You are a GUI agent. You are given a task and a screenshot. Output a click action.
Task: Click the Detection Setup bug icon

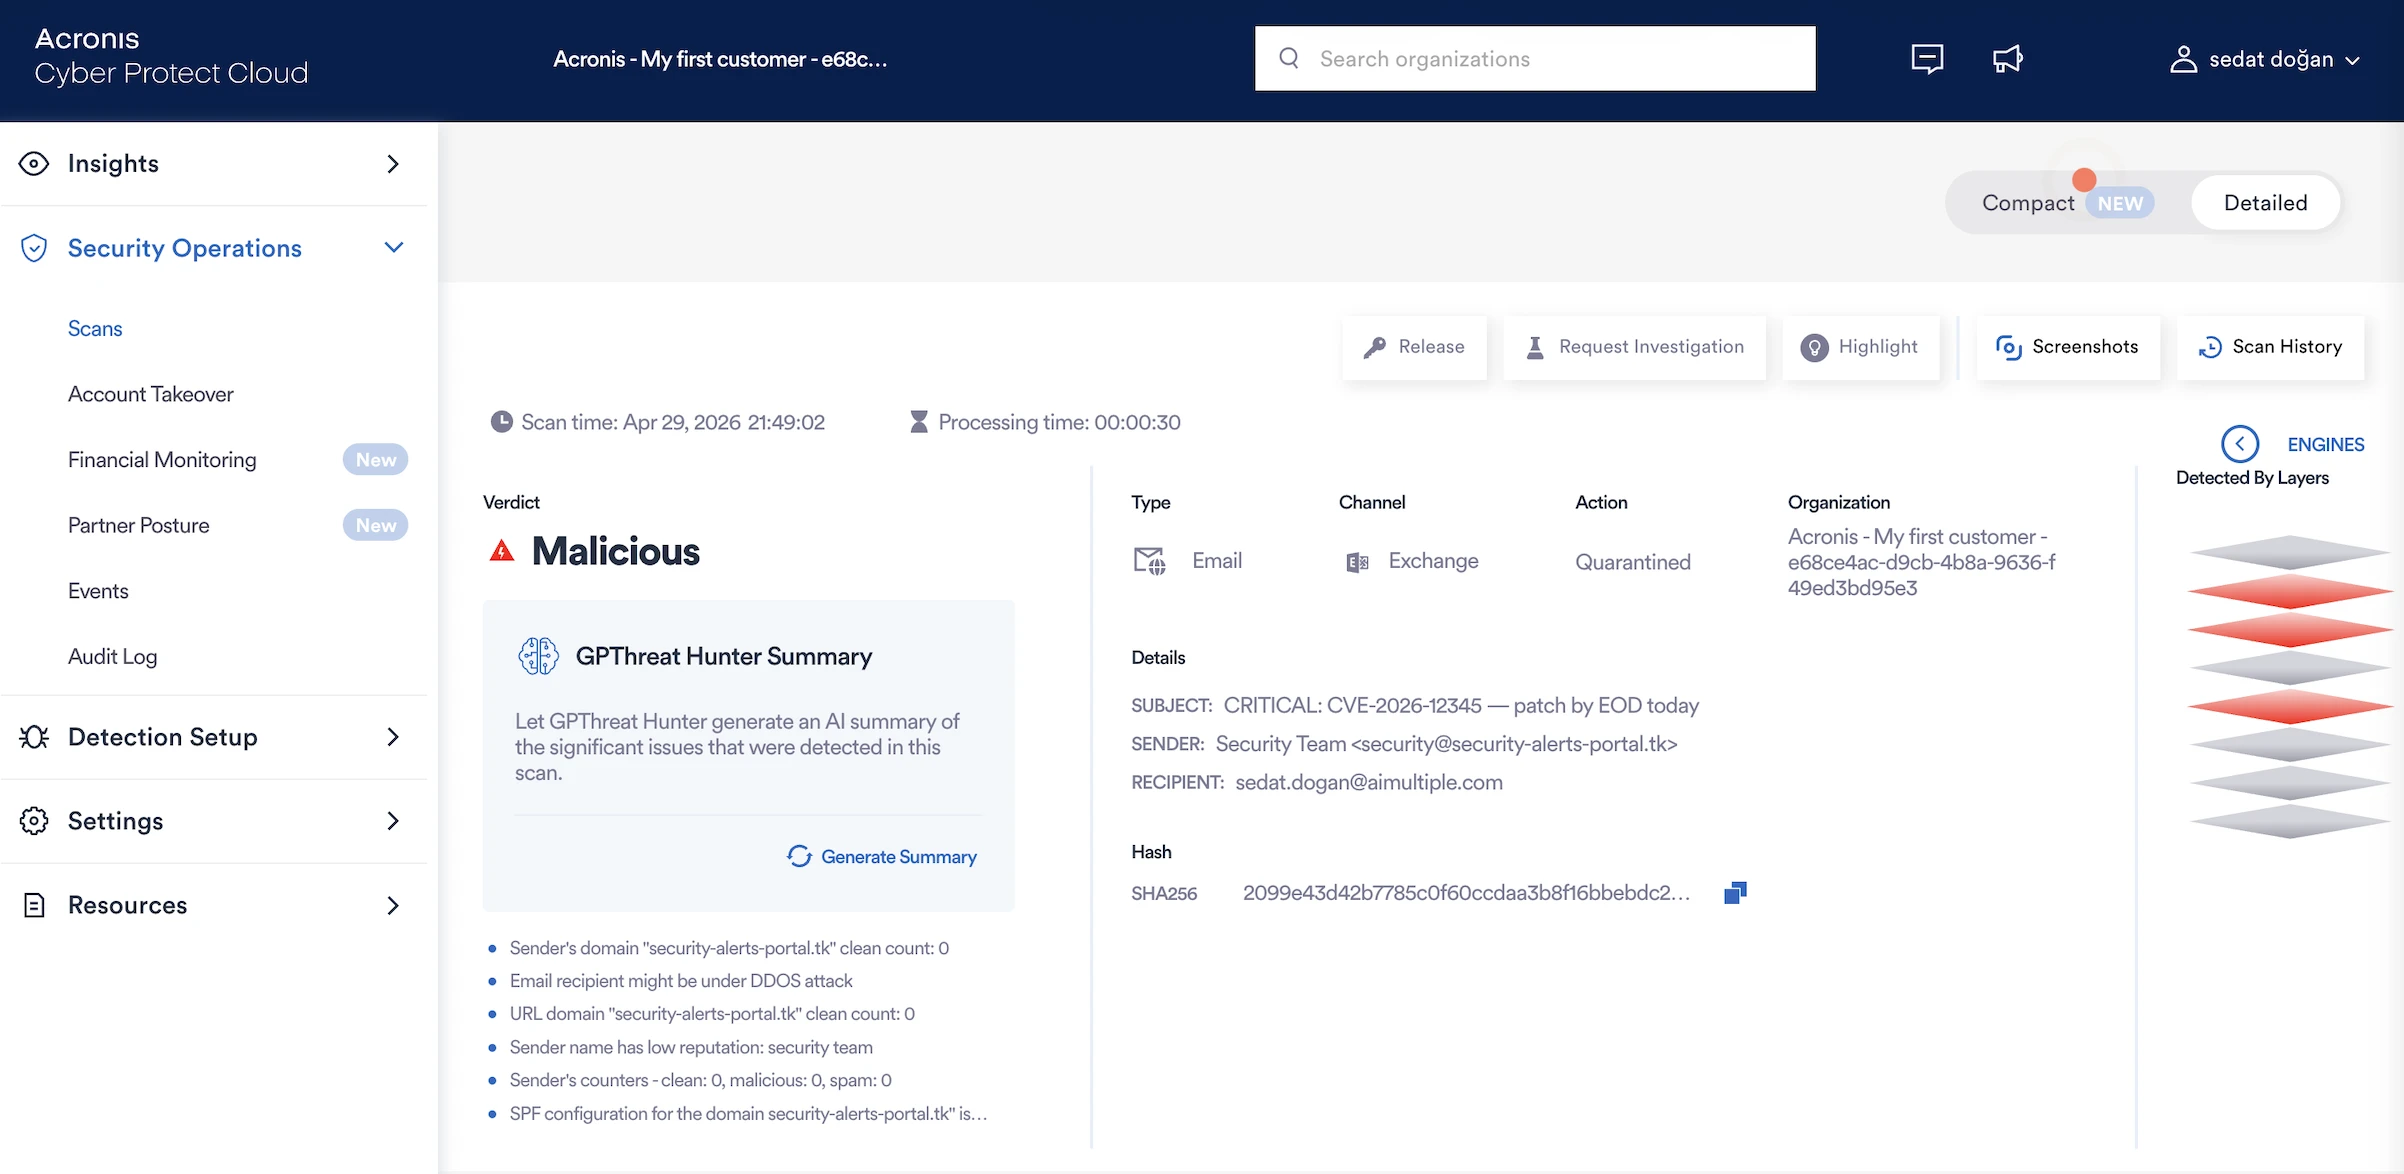click(34, 737)
